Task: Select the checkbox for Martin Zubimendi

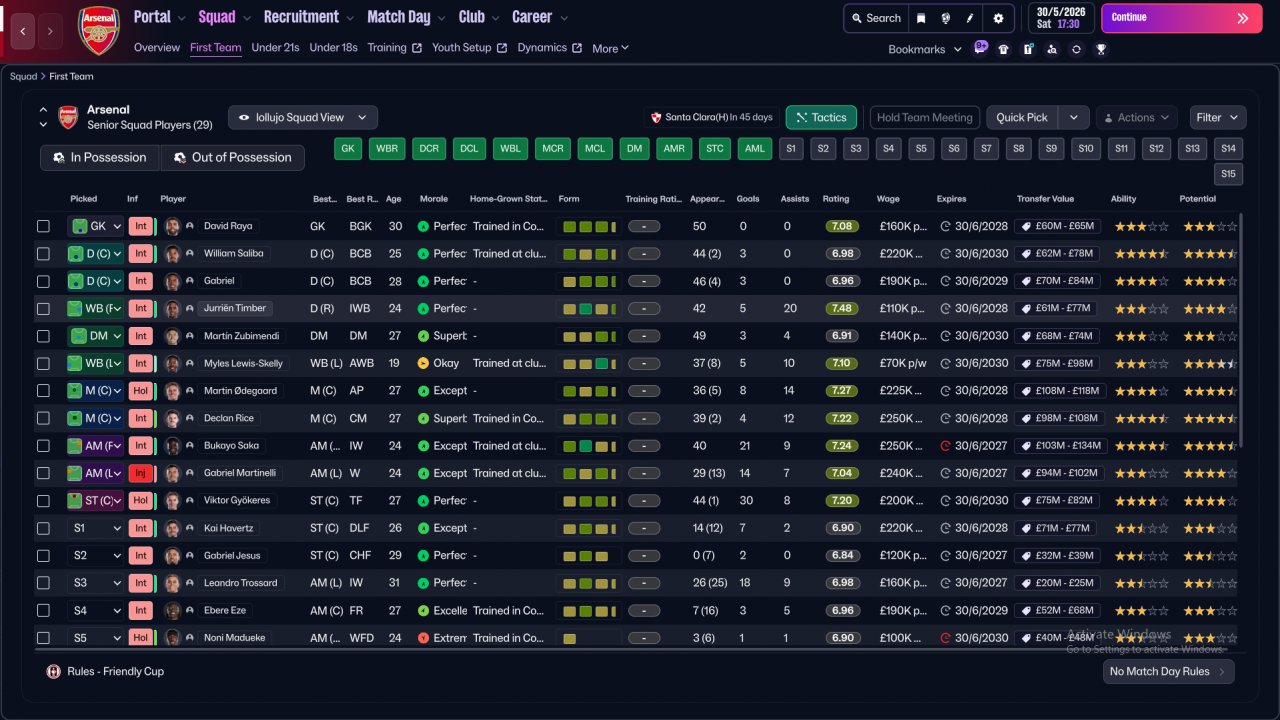Action: pos(43,336)
